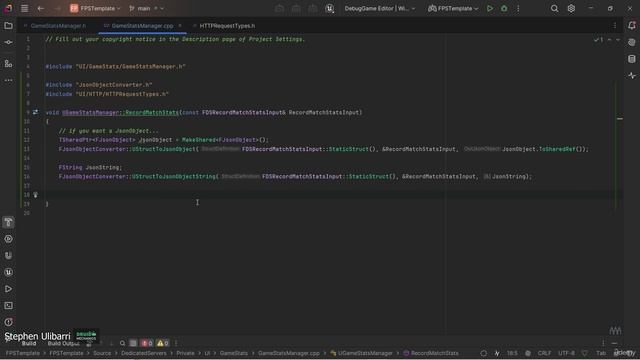
Task: Click DedicatedServers breadcrumb
Action: point(144,353)
